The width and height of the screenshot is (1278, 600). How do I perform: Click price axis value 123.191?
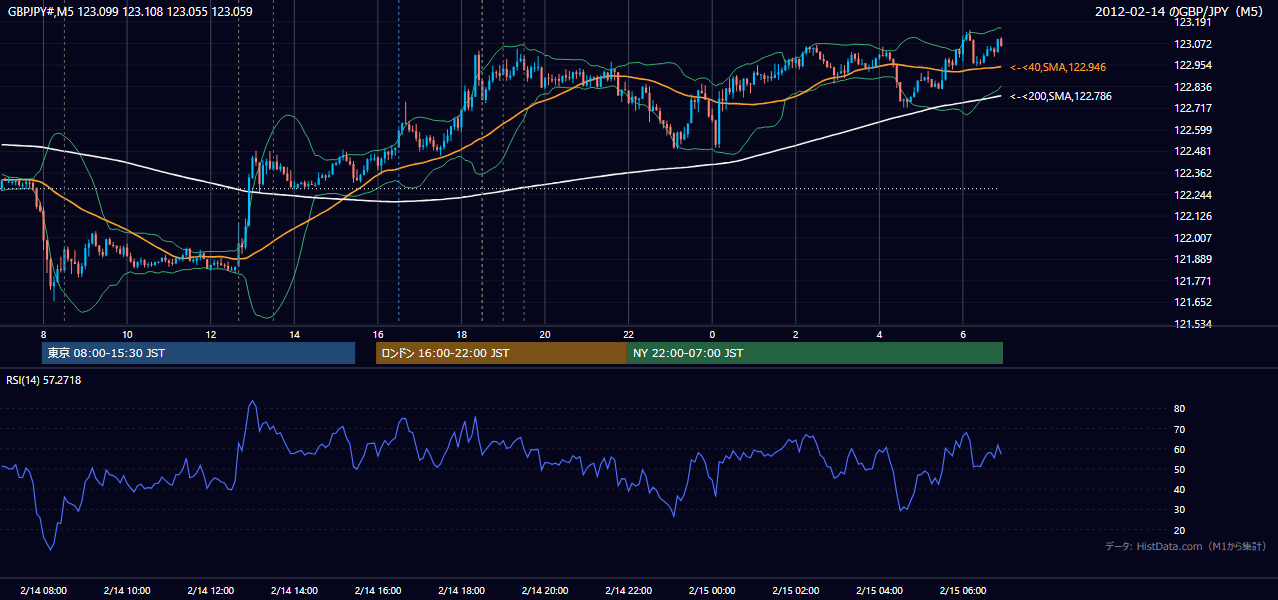click(x=1194, y=22)
